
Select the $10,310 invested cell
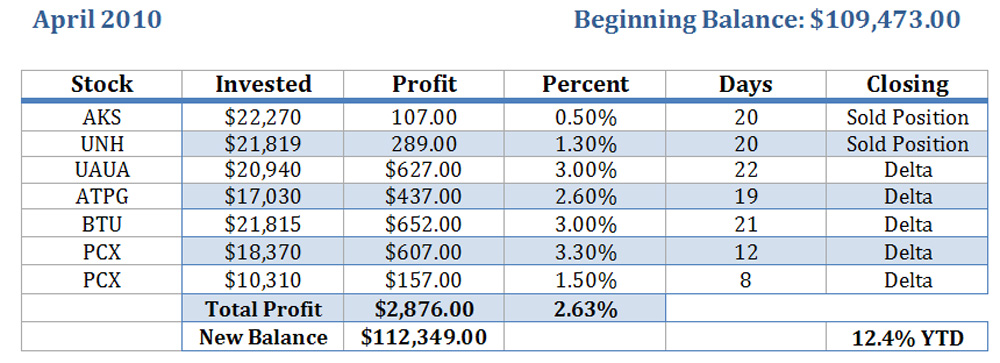[263, 280]
